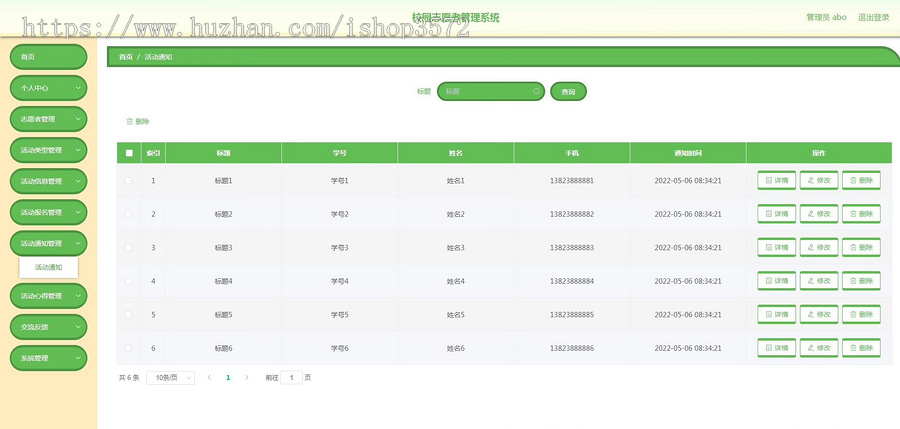Check the checkbox for row 6
900x429 pixels.
pyautogui.click(x=129, y=348)
